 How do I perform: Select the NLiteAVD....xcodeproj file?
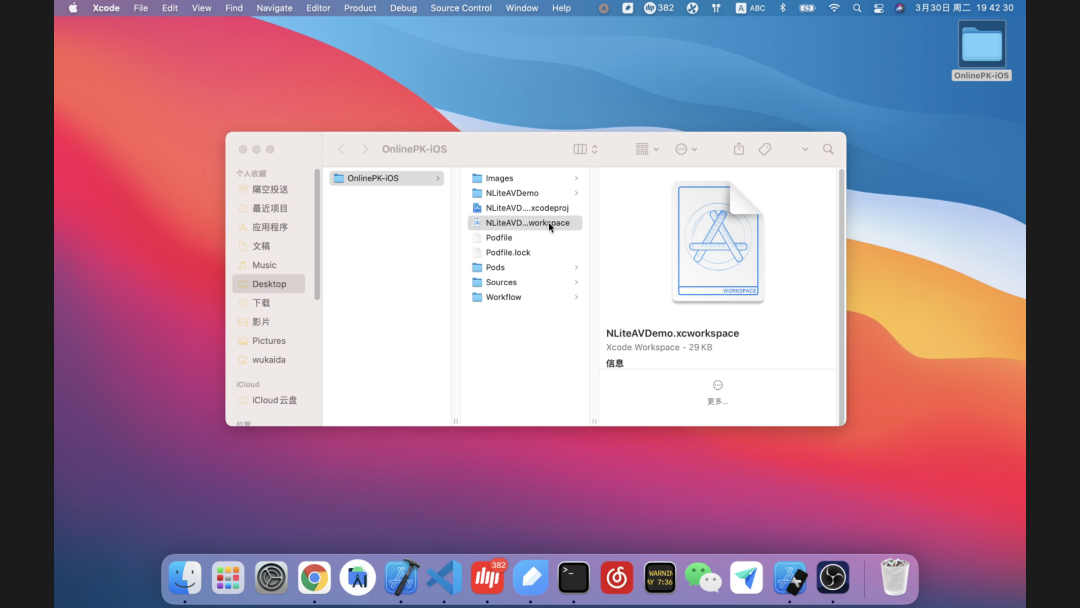525,208
